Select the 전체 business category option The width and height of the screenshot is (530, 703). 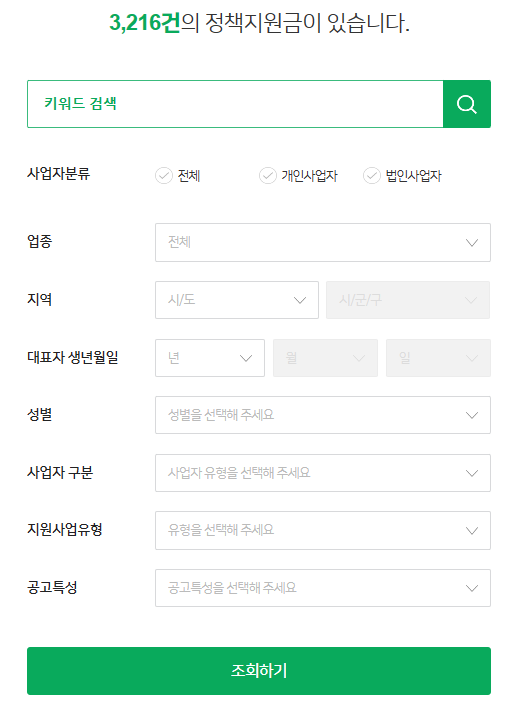click(178, 175)
